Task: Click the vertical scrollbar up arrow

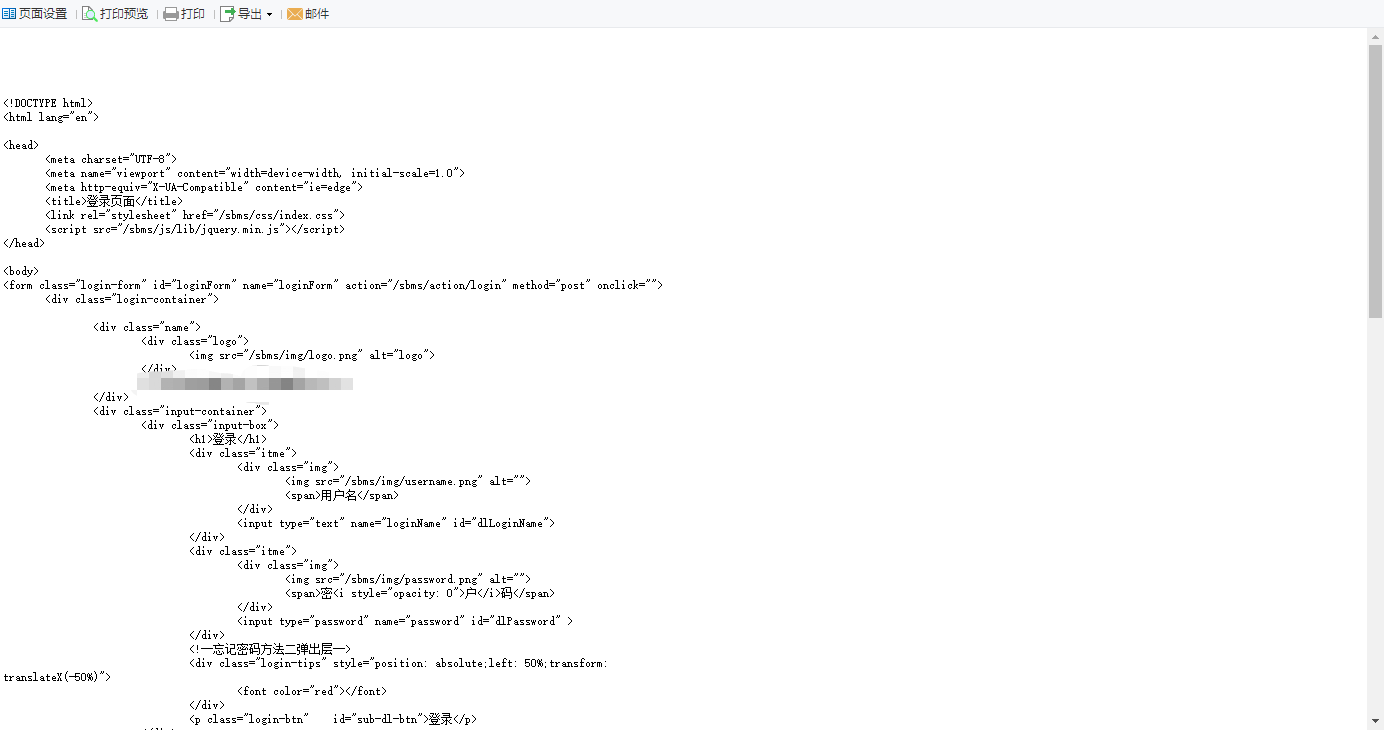Action: tap(1375, 36)
